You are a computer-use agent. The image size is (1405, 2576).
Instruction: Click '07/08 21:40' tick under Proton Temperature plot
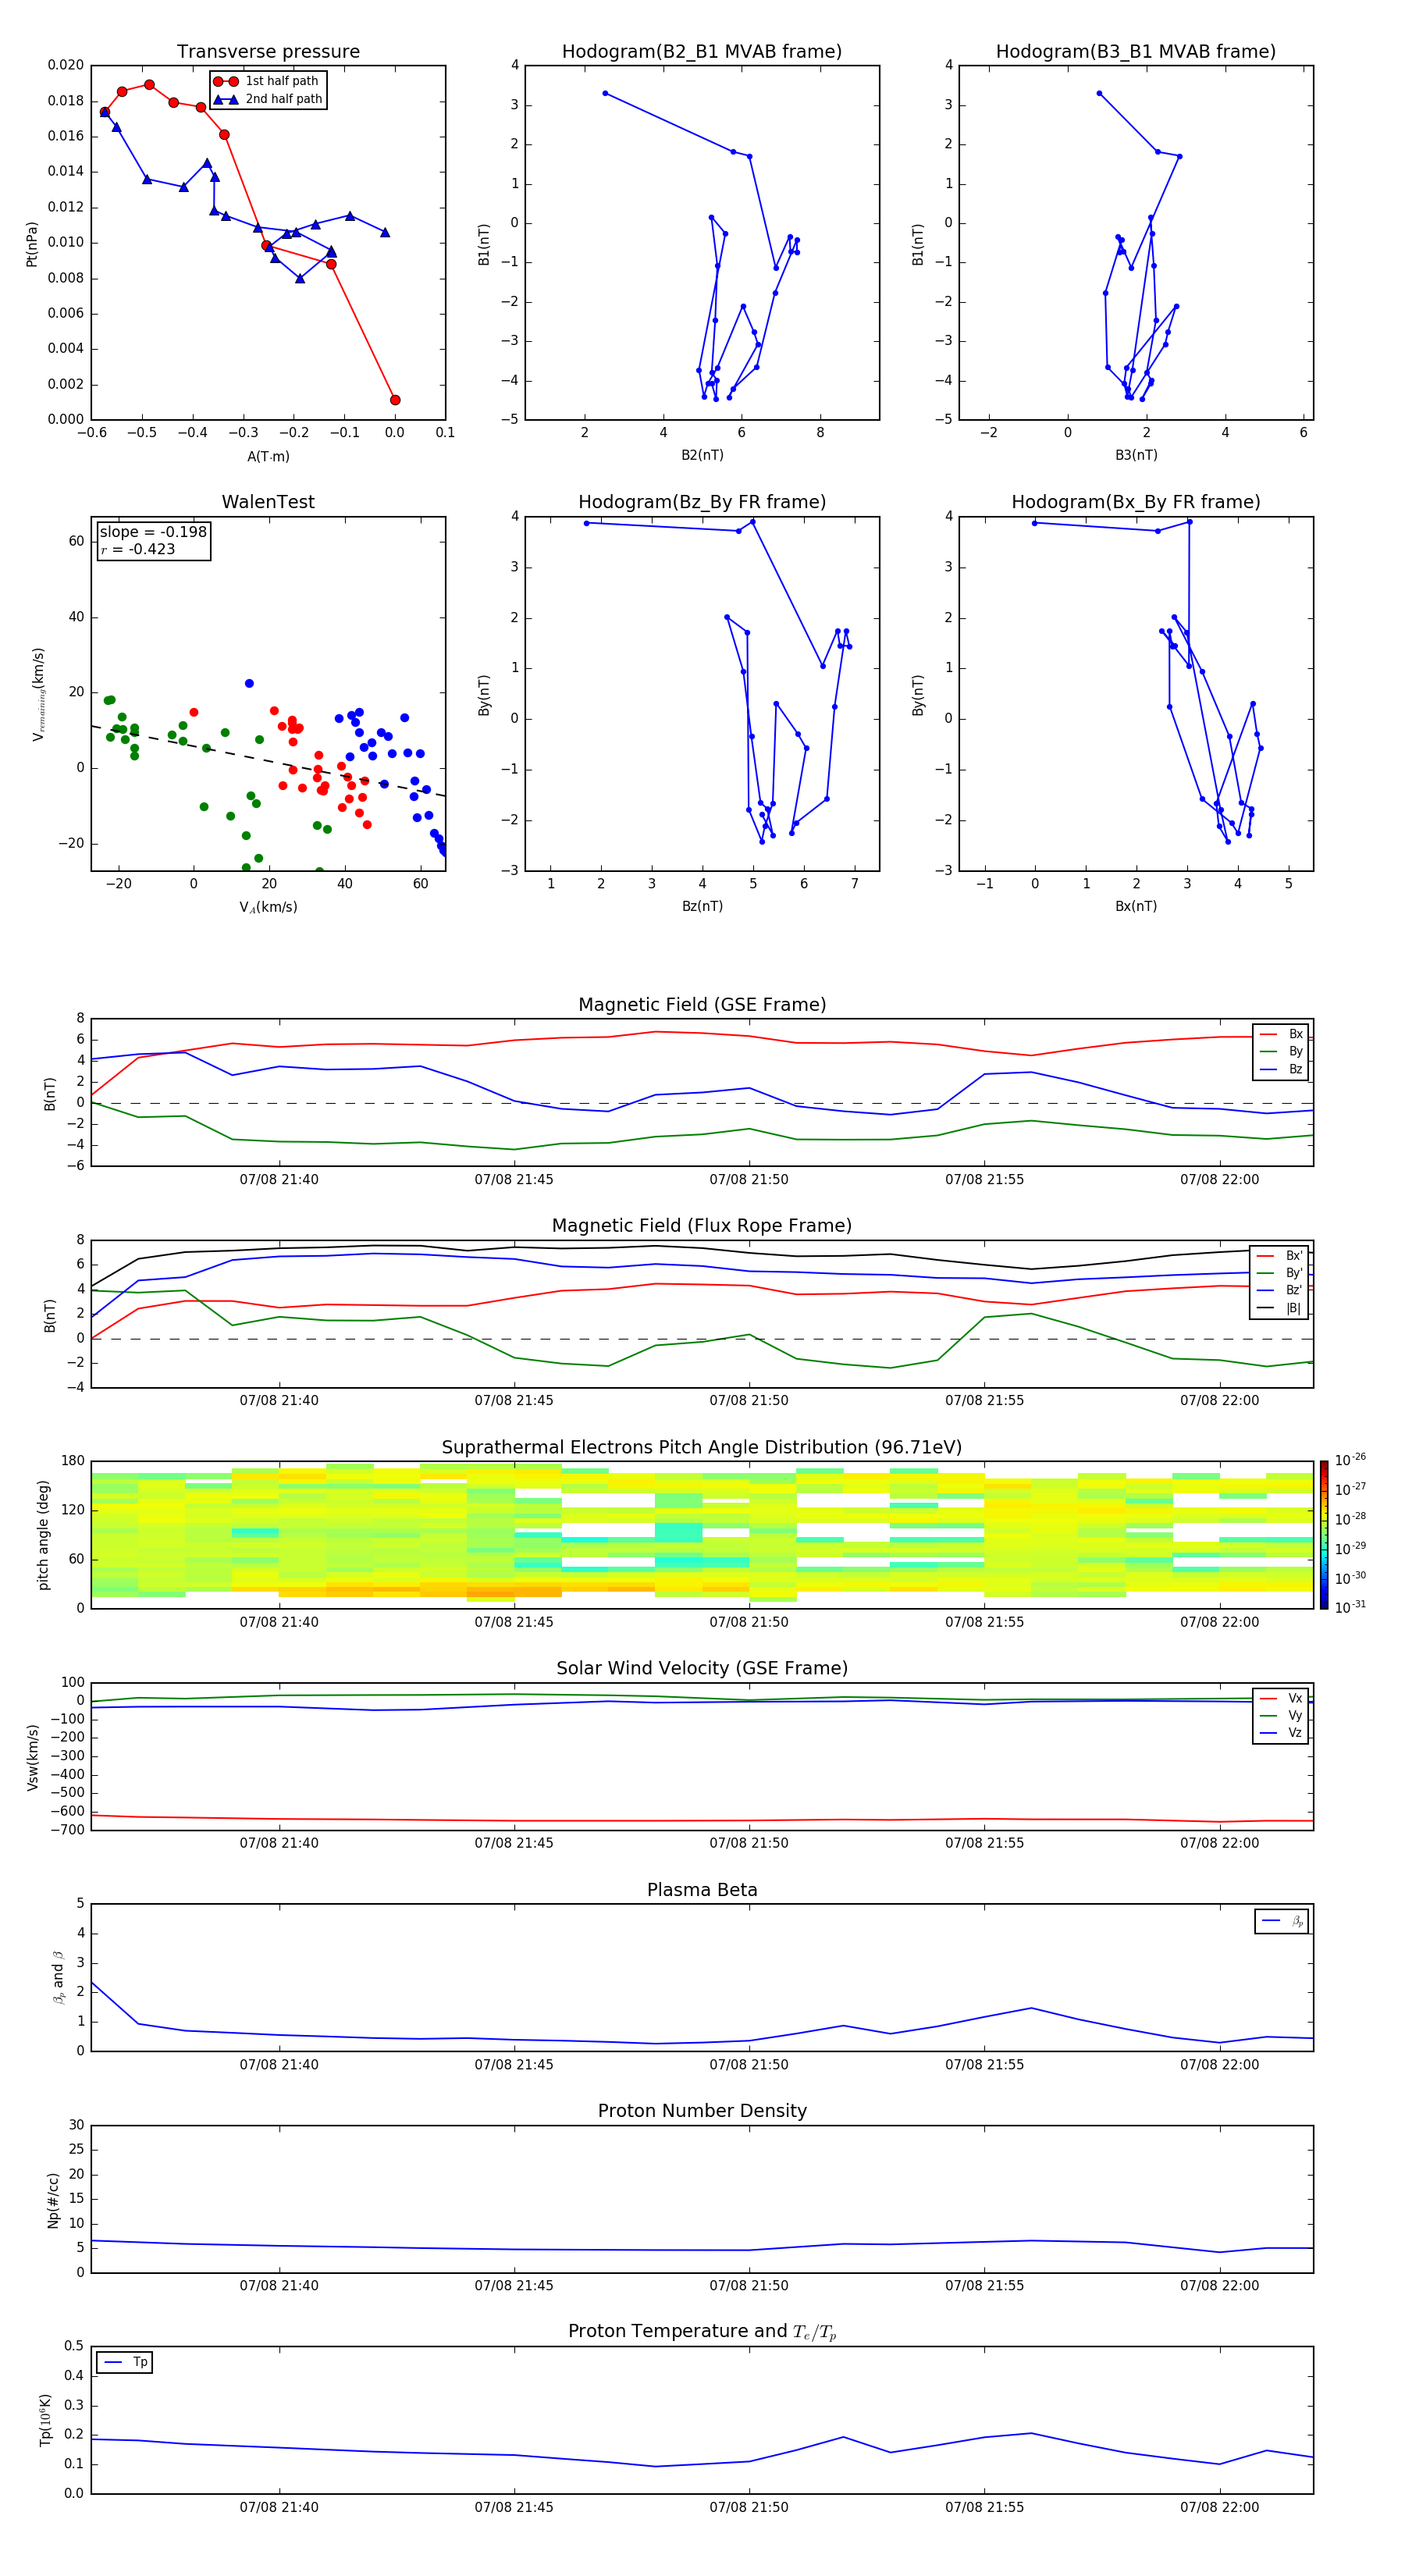[279, 2507]
